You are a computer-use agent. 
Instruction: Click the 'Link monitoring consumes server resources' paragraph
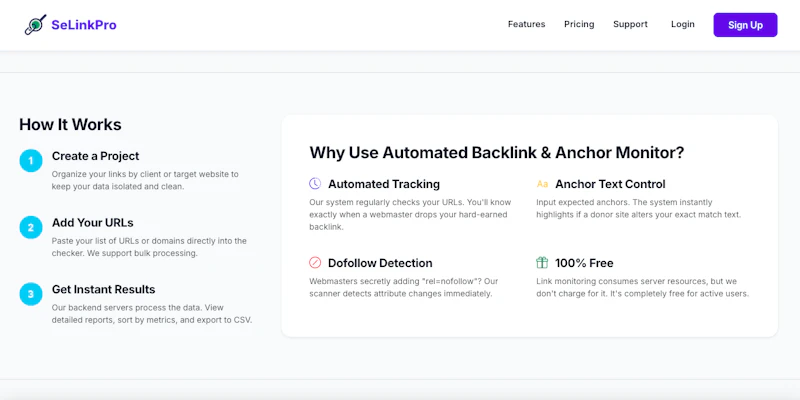point(642,287)
